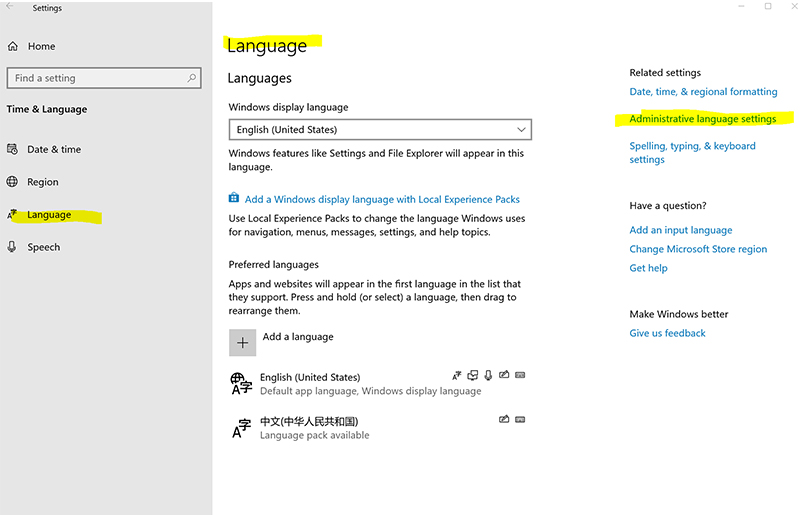Click the back arrow in Settings title bar
800x515 pixels.
click(x=10, y=6)
